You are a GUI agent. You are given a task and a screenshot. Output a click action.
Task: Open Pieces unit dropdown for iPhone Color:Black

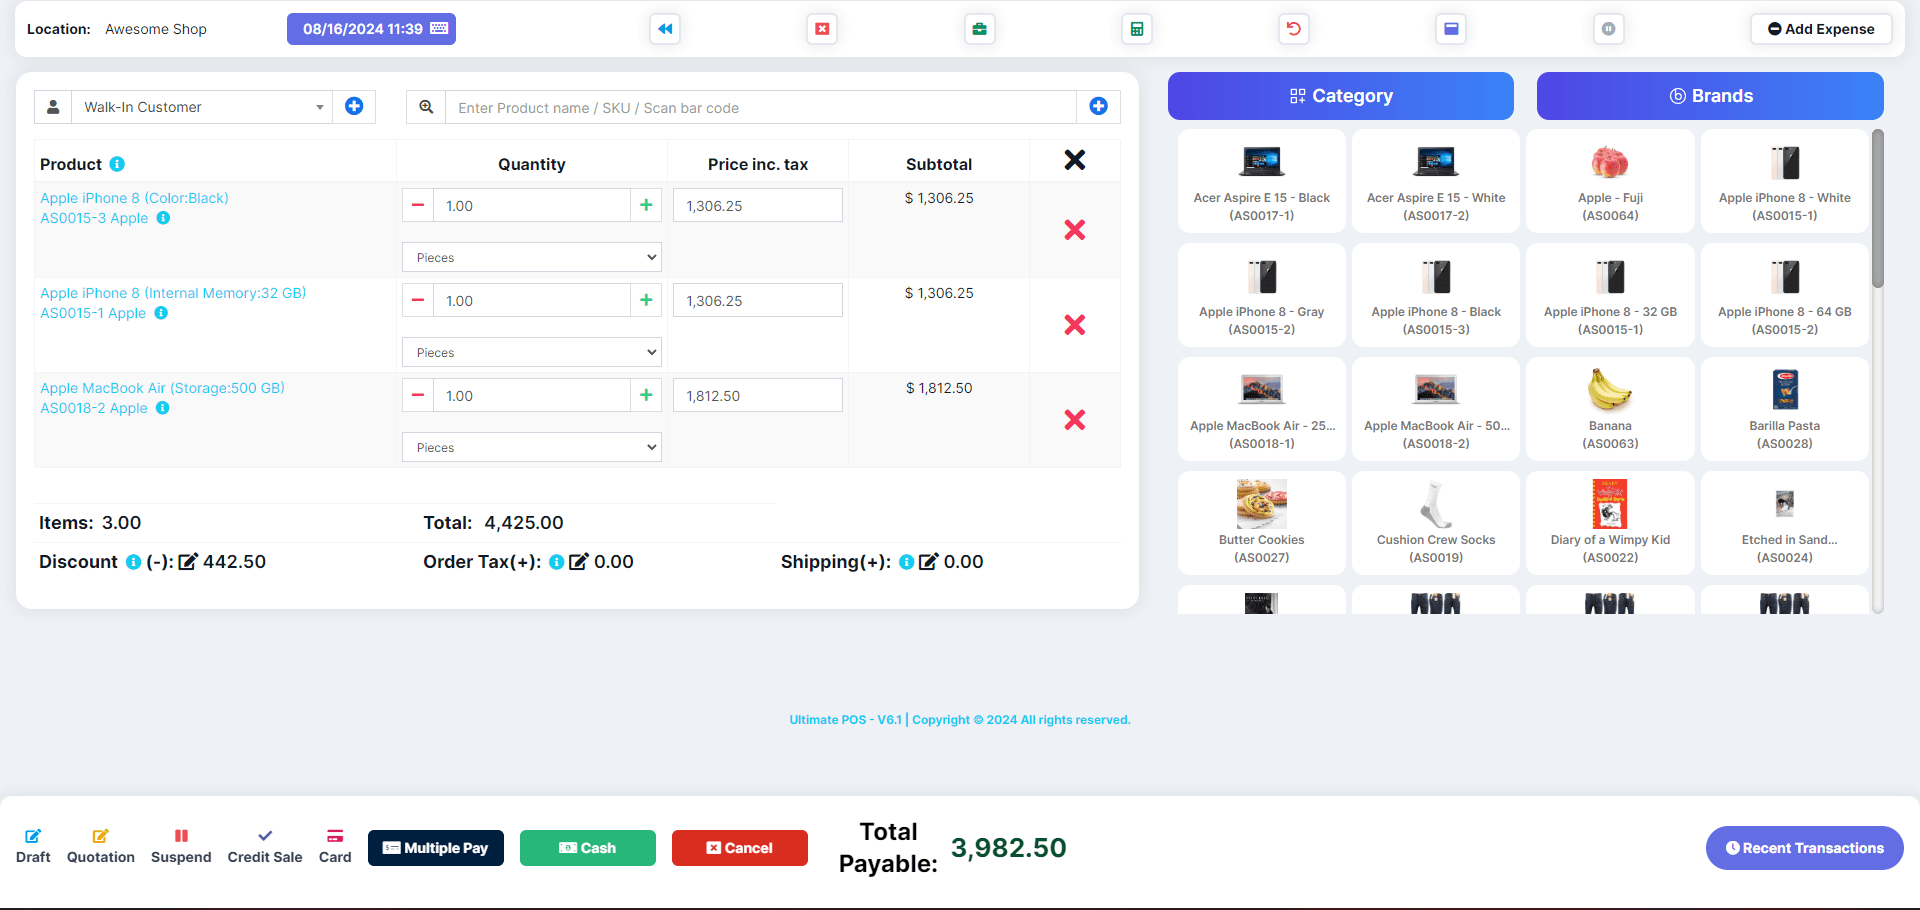532,257
